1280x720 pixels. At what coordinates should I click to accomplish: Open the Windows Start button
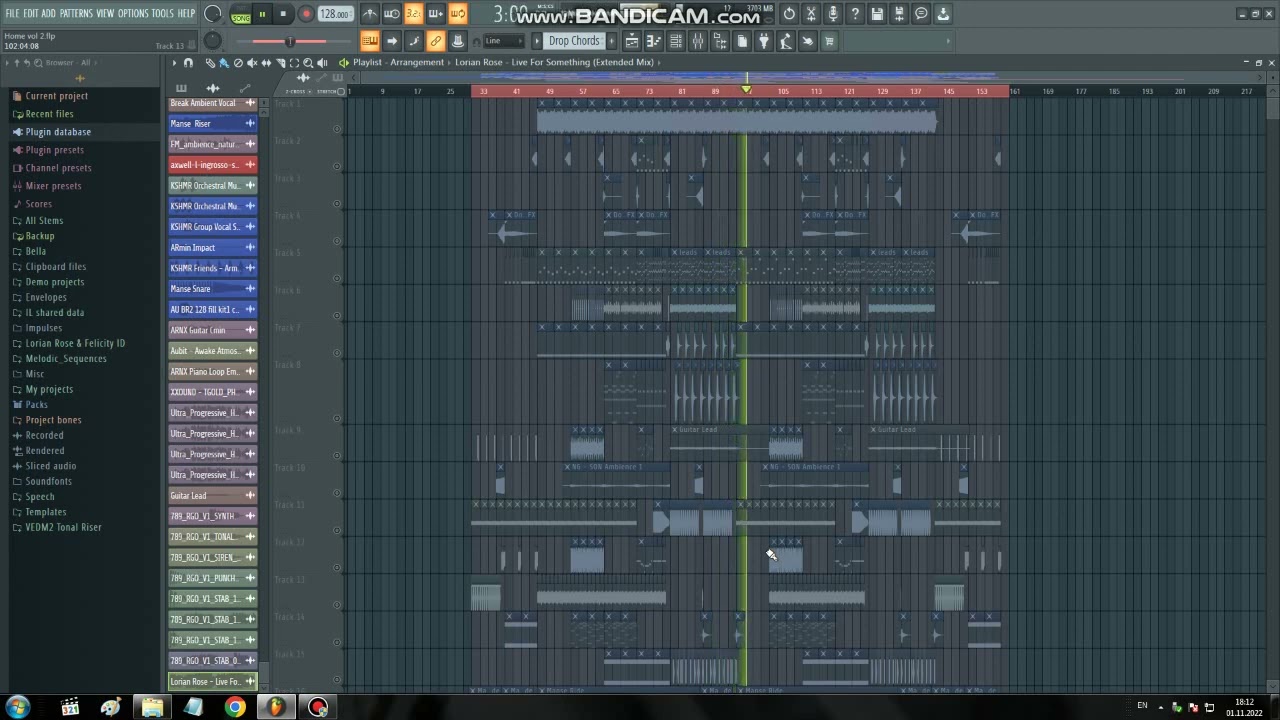(x=17, y=707)
